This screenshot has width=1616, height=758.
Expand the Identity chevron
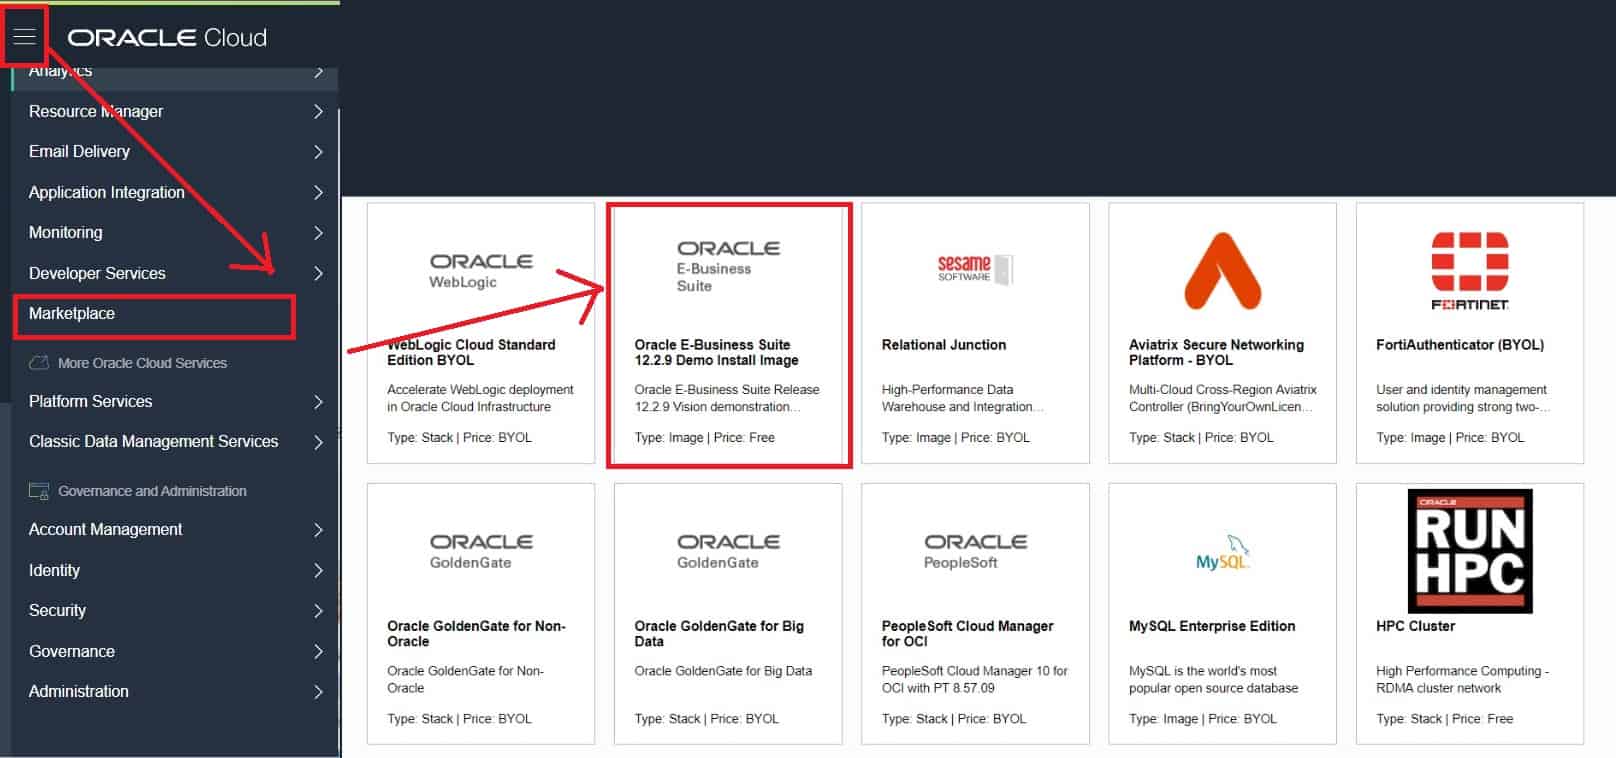tap(318, 571)
